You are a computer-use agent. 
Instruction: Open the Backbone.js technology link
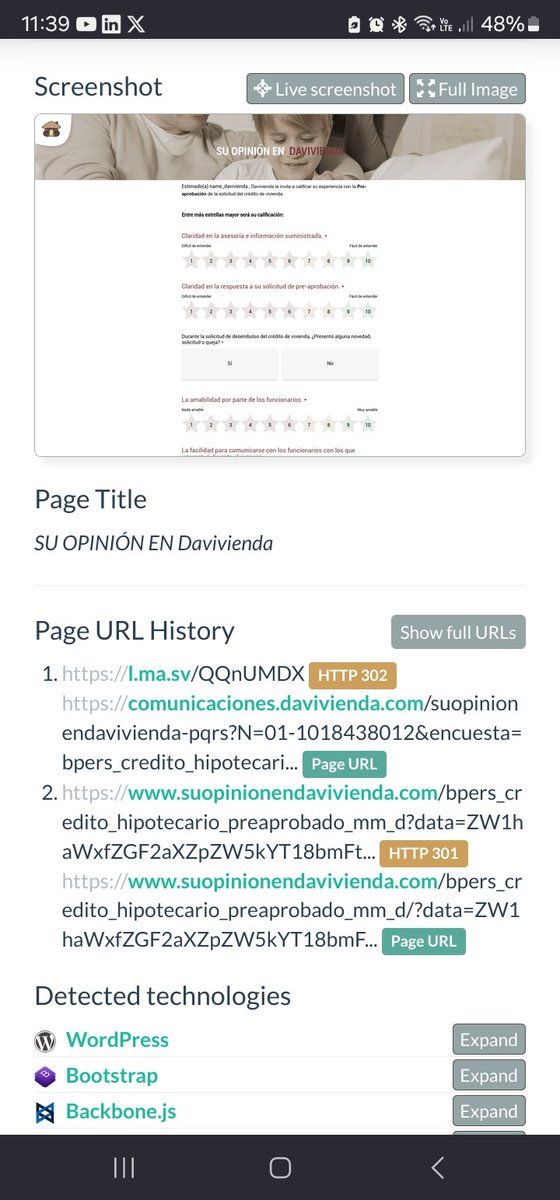click(x=121, y=1112)
